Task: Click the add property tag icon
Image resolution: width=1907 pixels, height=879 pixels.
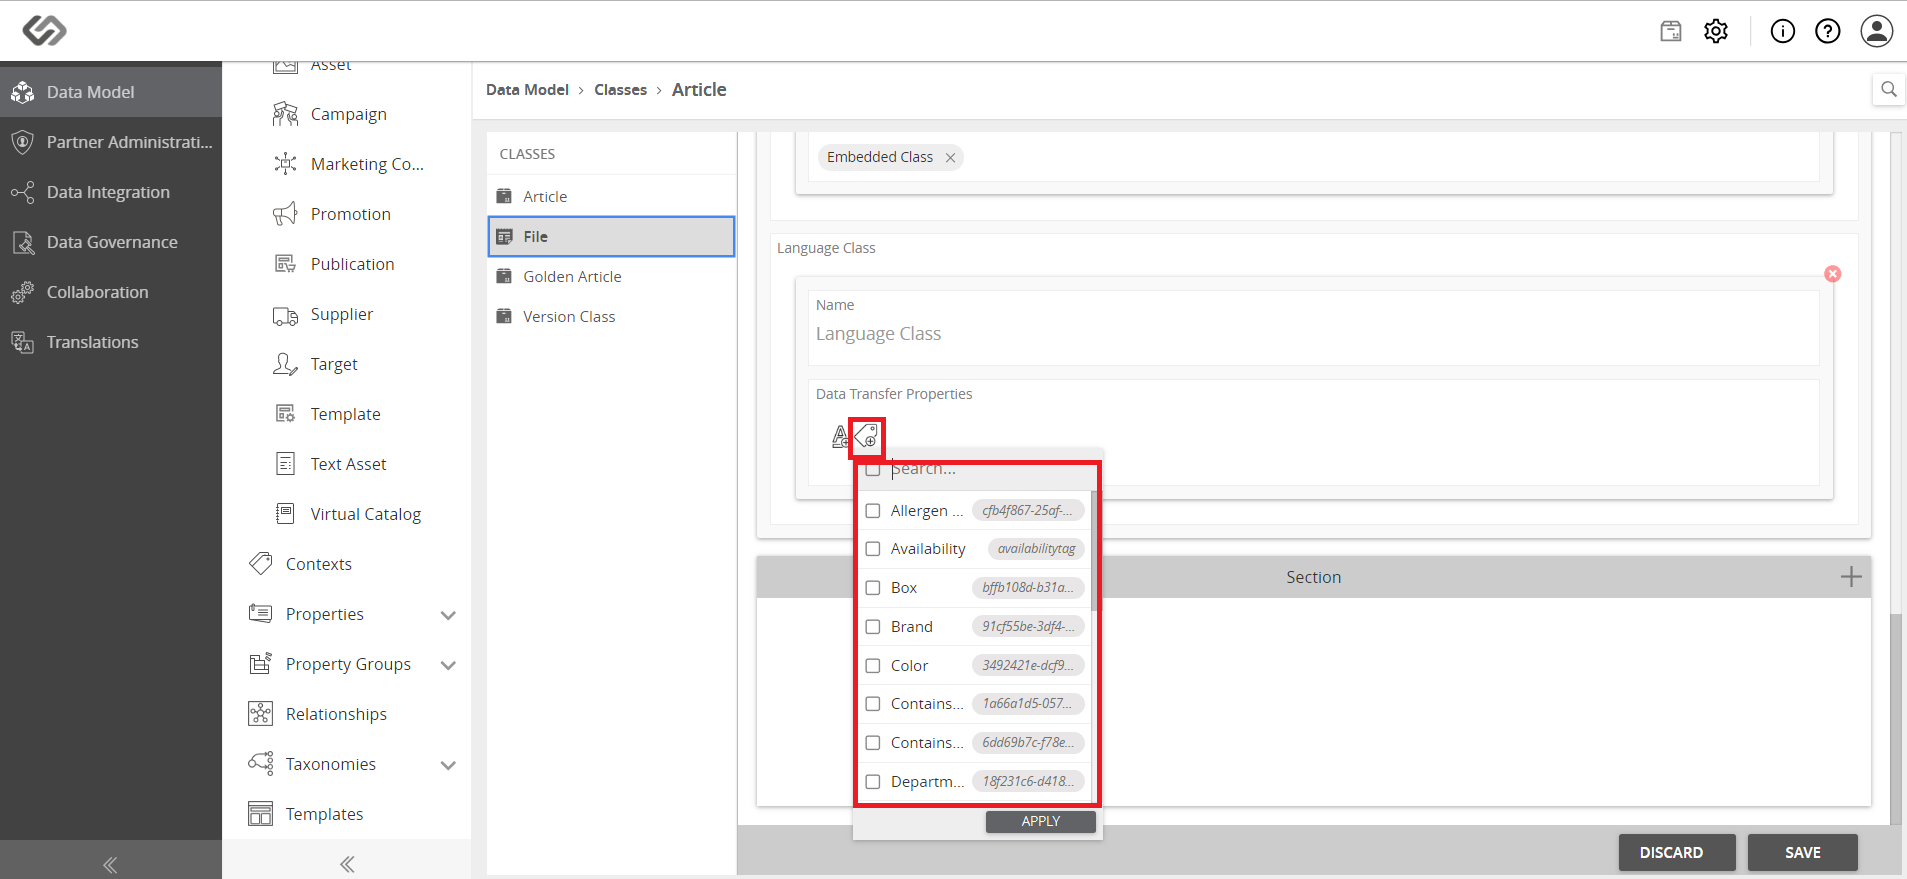Action: coord(866,436)
